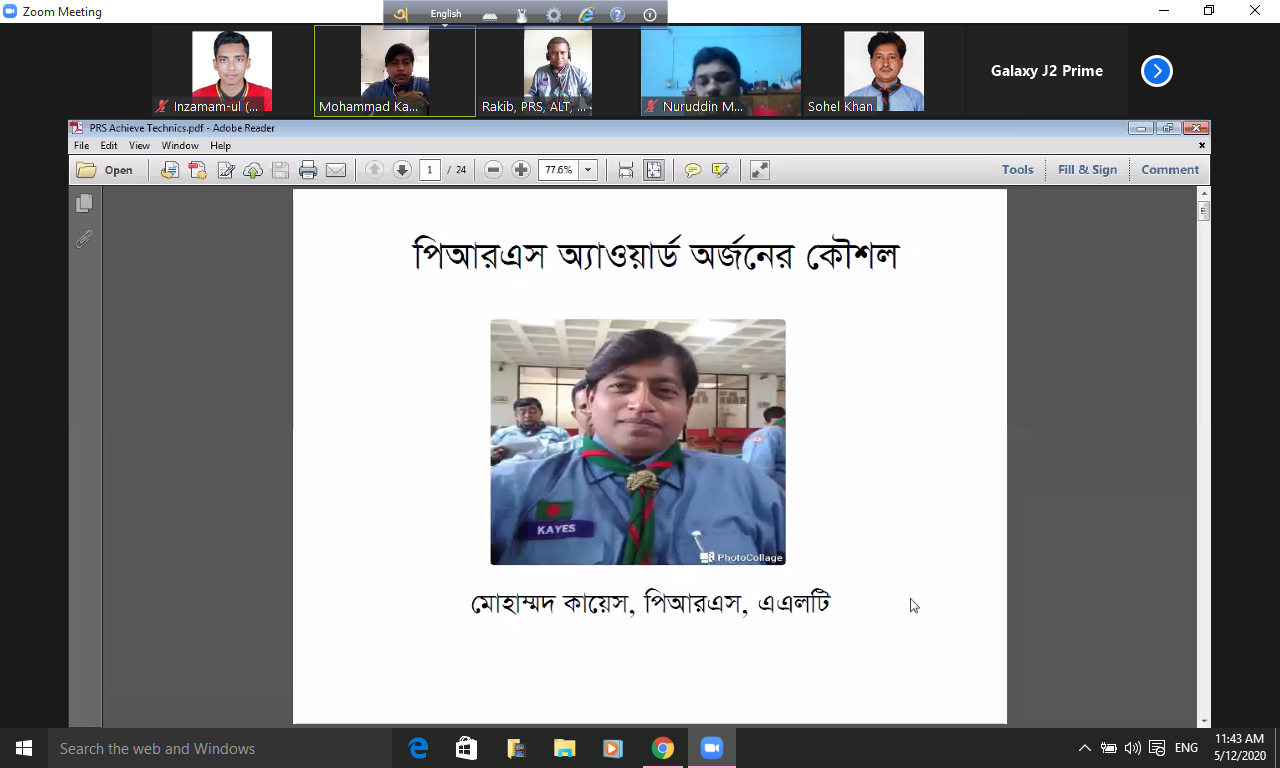The height and width of the screenshot is (768, 1280).
Task: Open page thumbnails panel in sidebar
Action: click(85, 203)
